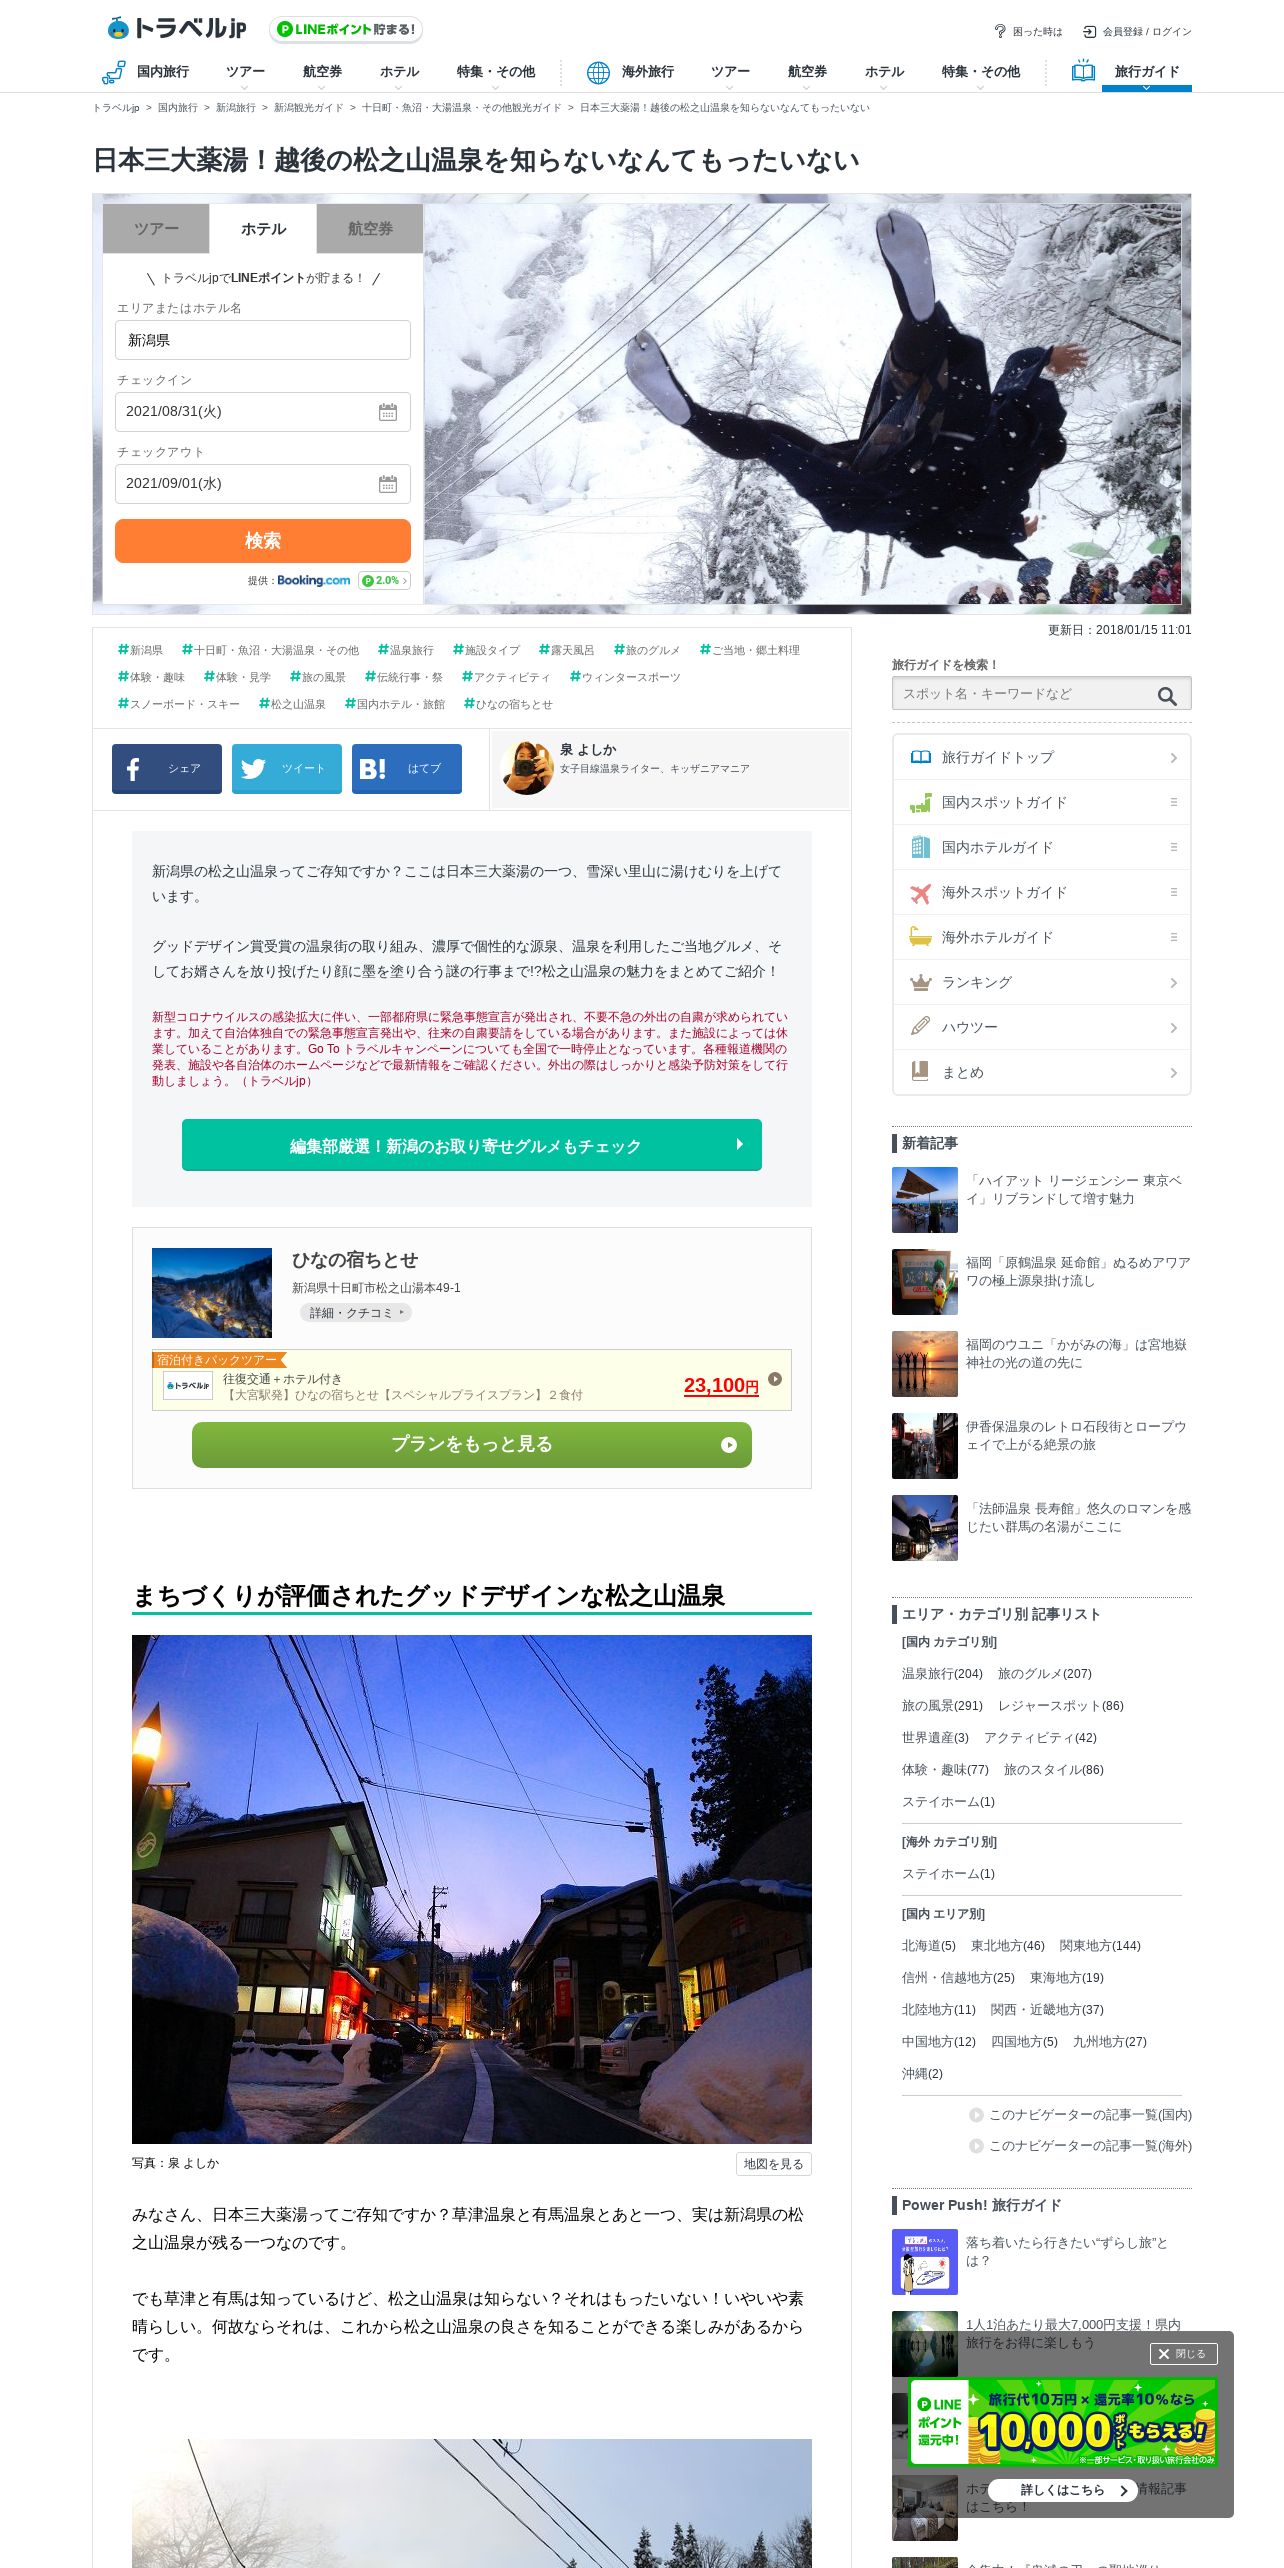The image size is (1284, 2568).
Task: Expand 国内ホテルガイド sidebar item
Action: [1041, 847]
